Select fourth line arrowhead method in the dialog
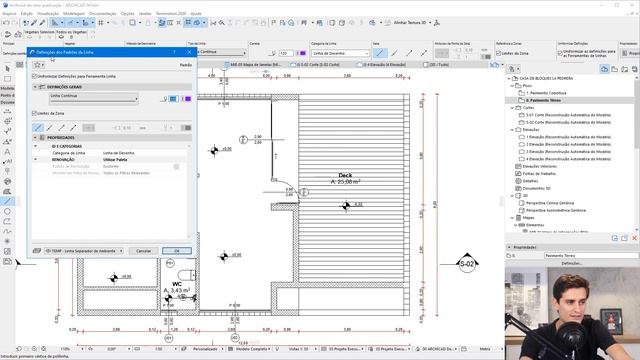640x360 pixels. click(x=73, y=128)
